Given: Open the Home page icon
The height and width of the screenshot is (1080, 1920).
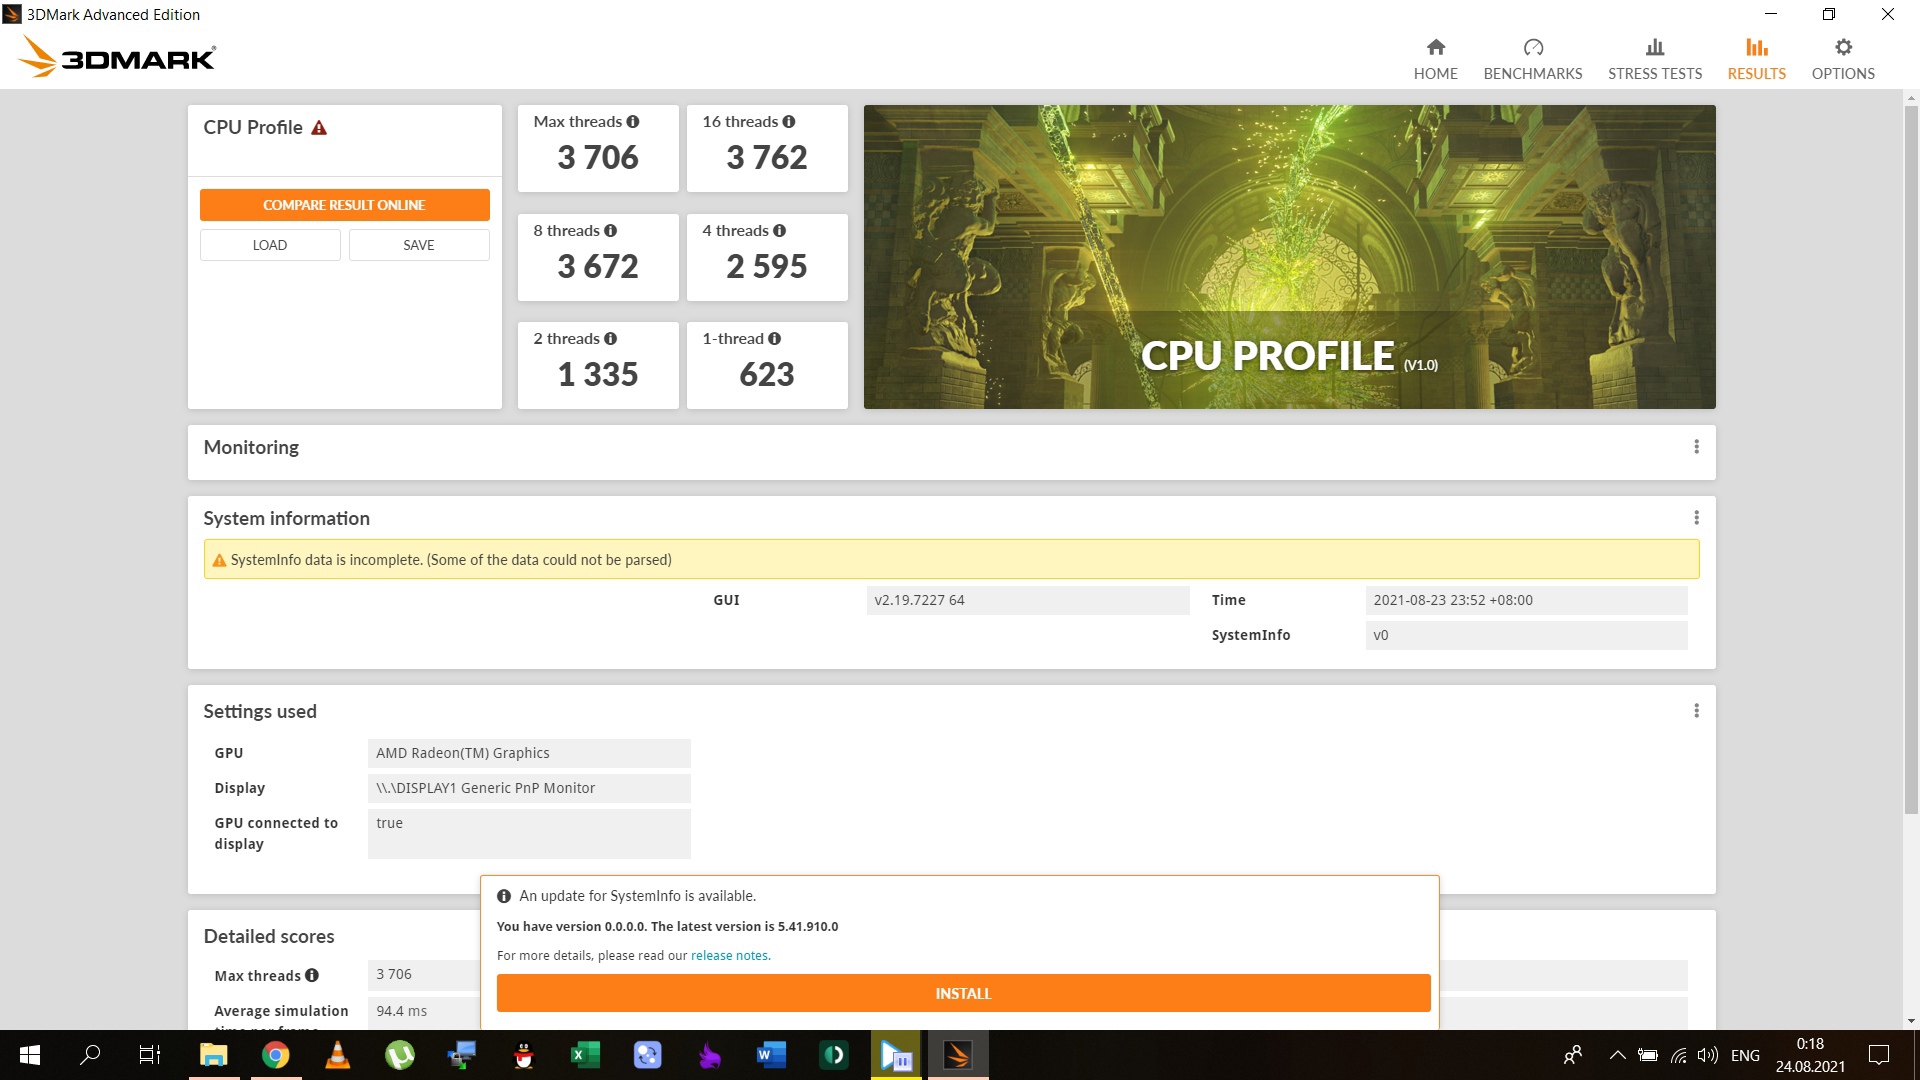Looking at the screenshot, I should pyautogui.click(x=1435, y=48).
